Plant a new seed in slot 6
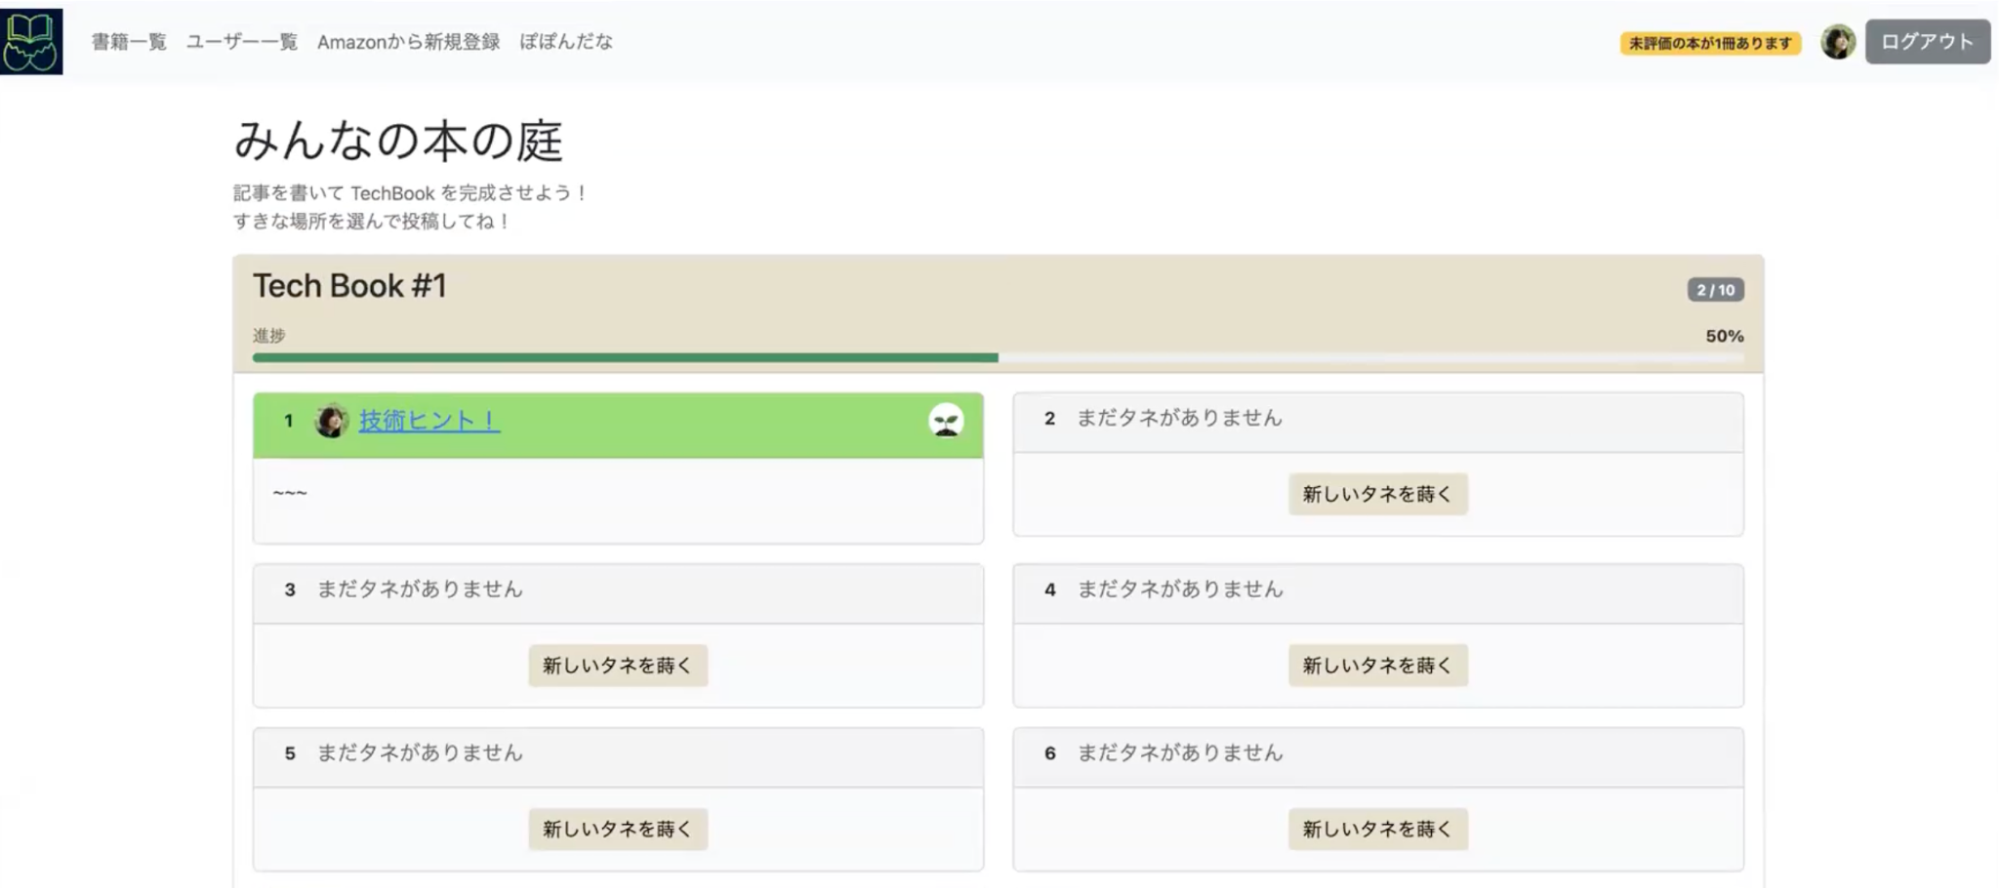The width and height of the screenshot is (1999, 889). [x=1377, y=829]
